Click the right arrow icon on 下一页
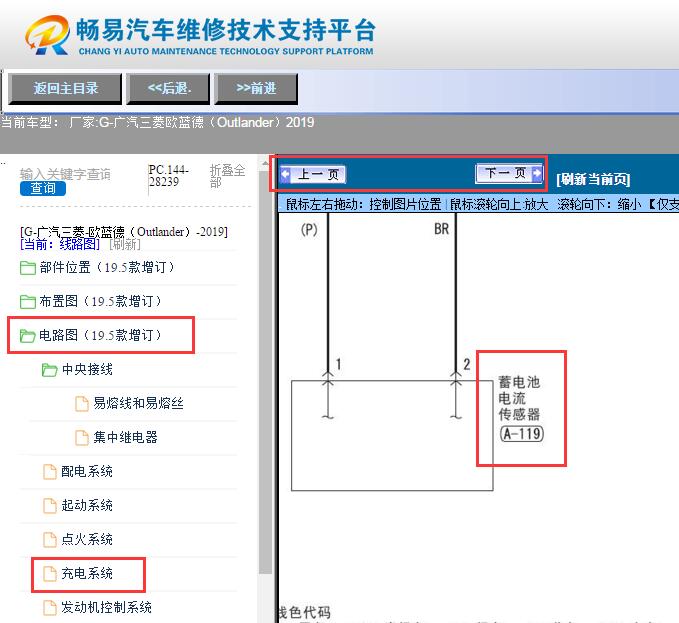 tap(537, 173)
